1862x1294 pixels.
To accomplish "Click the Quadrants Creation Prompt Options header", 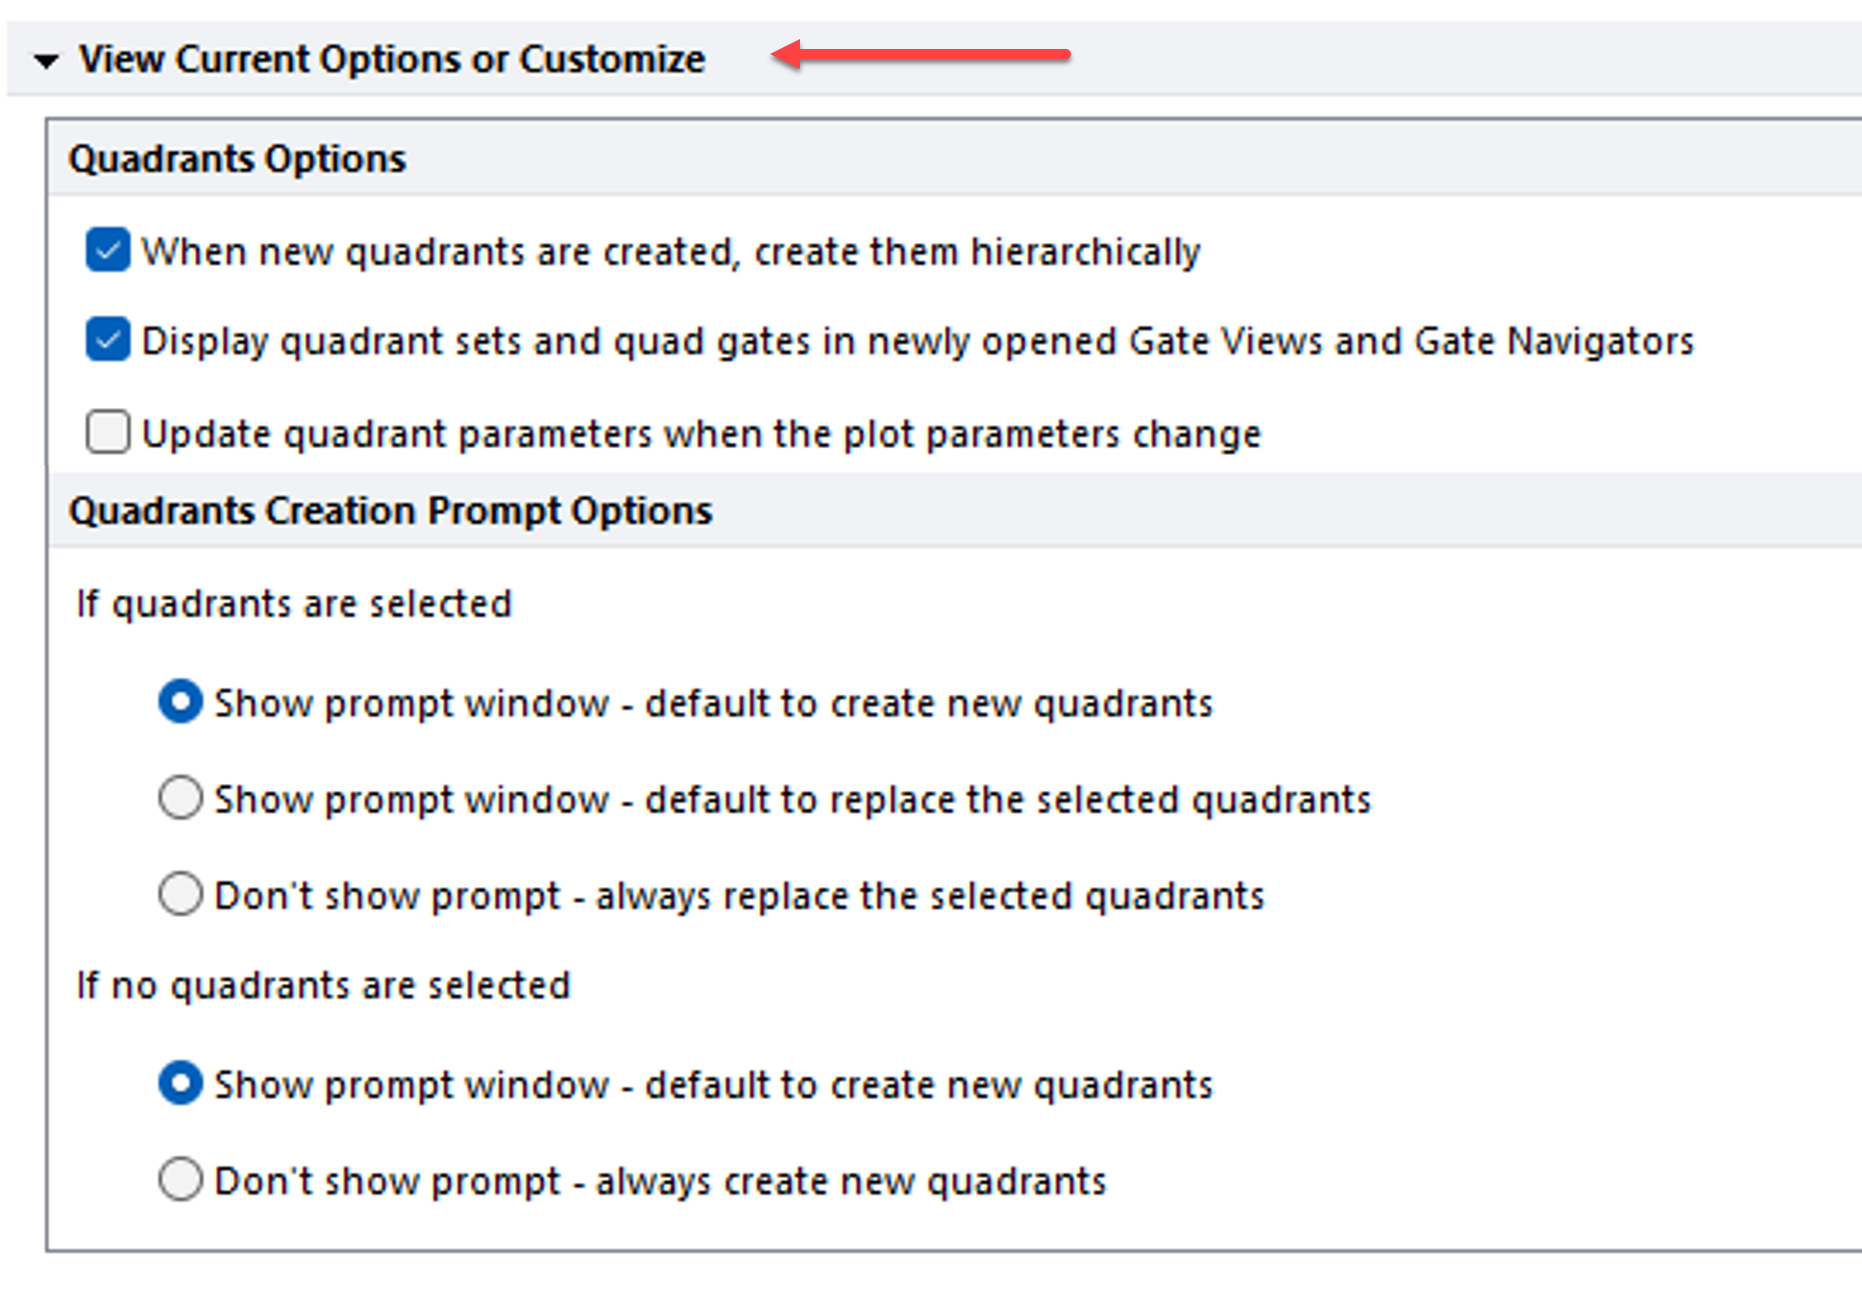I will click(390, 511).
